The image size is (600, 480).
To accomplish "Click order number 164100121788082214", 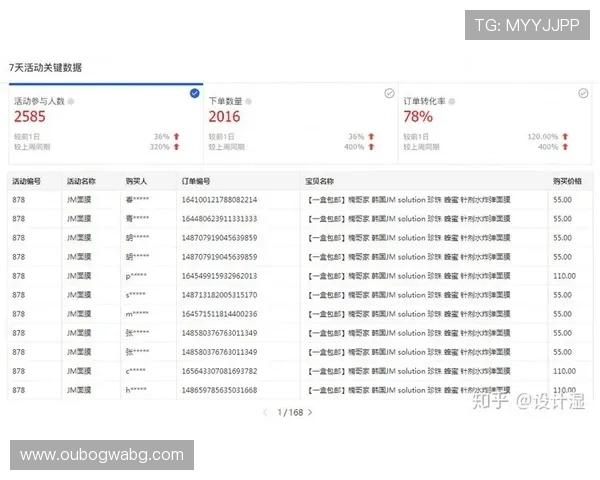I will pos(219,200).
